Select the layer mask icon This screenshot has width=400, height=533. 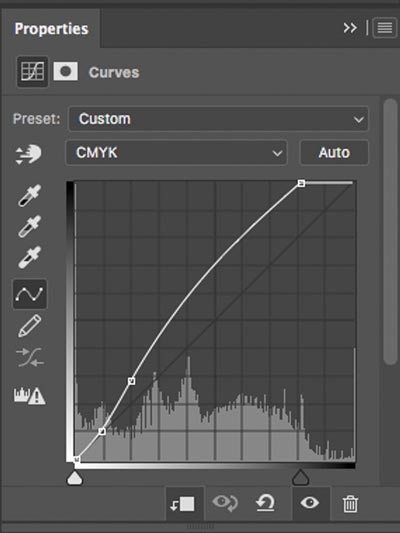pos(66,72)
